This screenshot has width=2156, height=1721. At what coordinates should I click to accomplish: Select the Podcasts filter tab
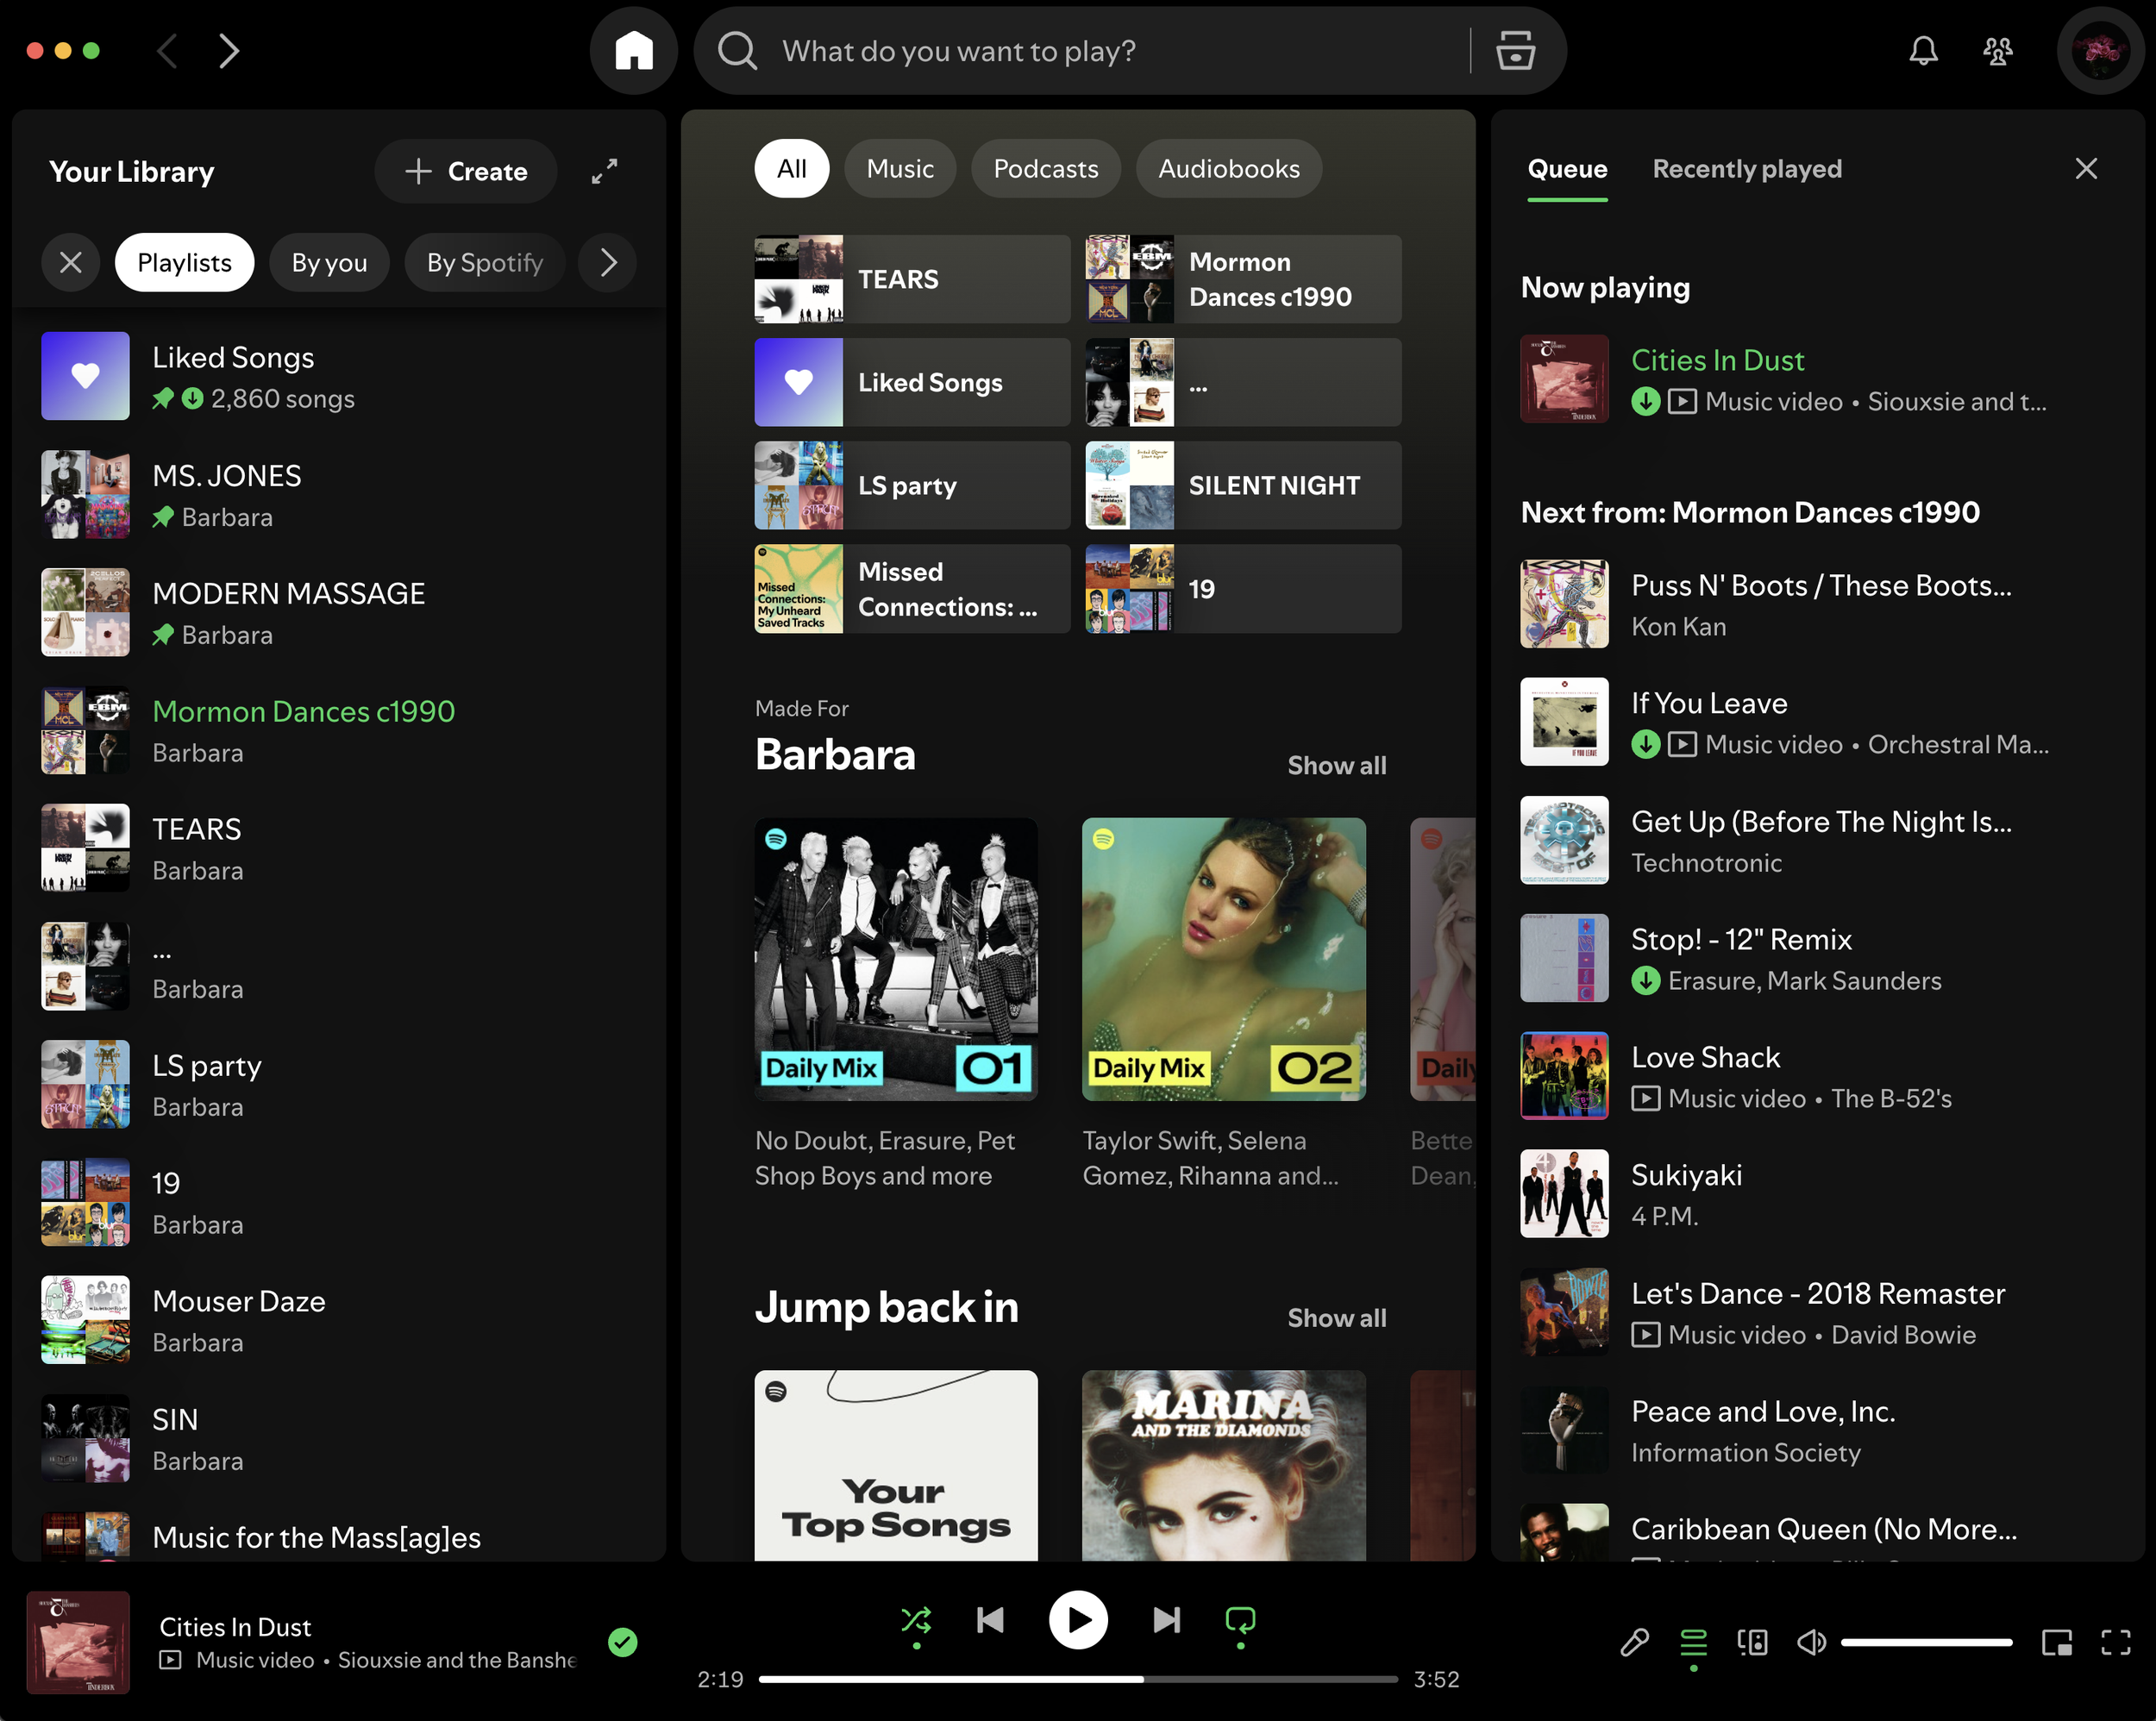[1045, 169]
